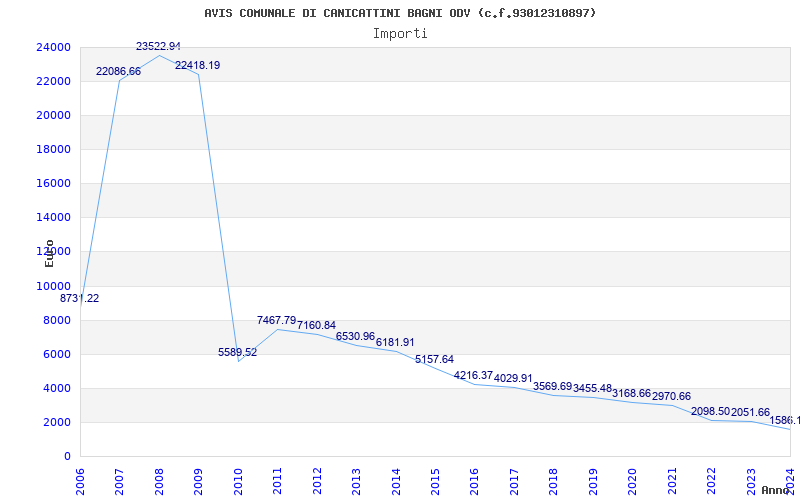
Task: Click the 7160.84 data label
Action: (x=316, y=326)
